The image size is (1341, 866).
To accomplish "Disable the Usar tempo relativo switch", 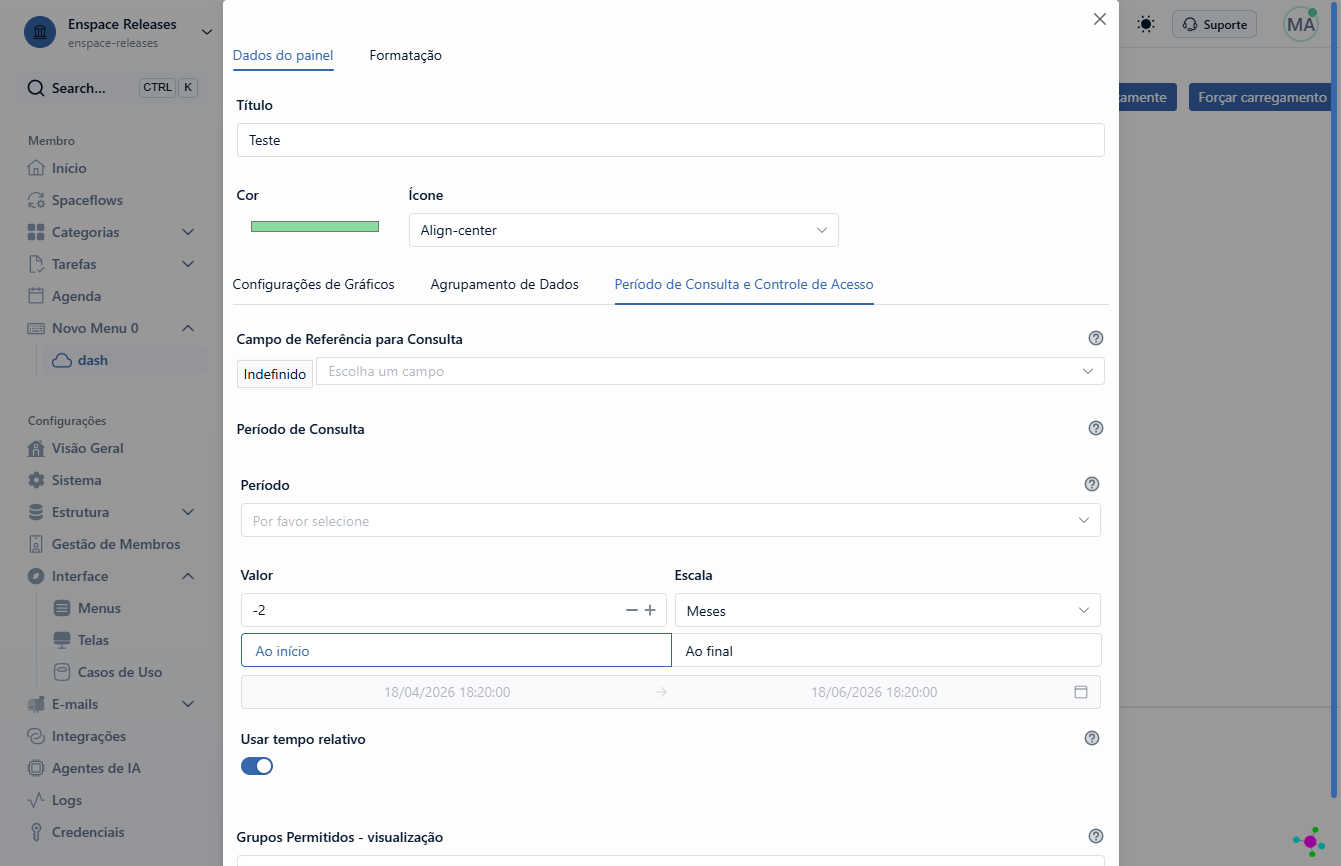I will (257, 766).
